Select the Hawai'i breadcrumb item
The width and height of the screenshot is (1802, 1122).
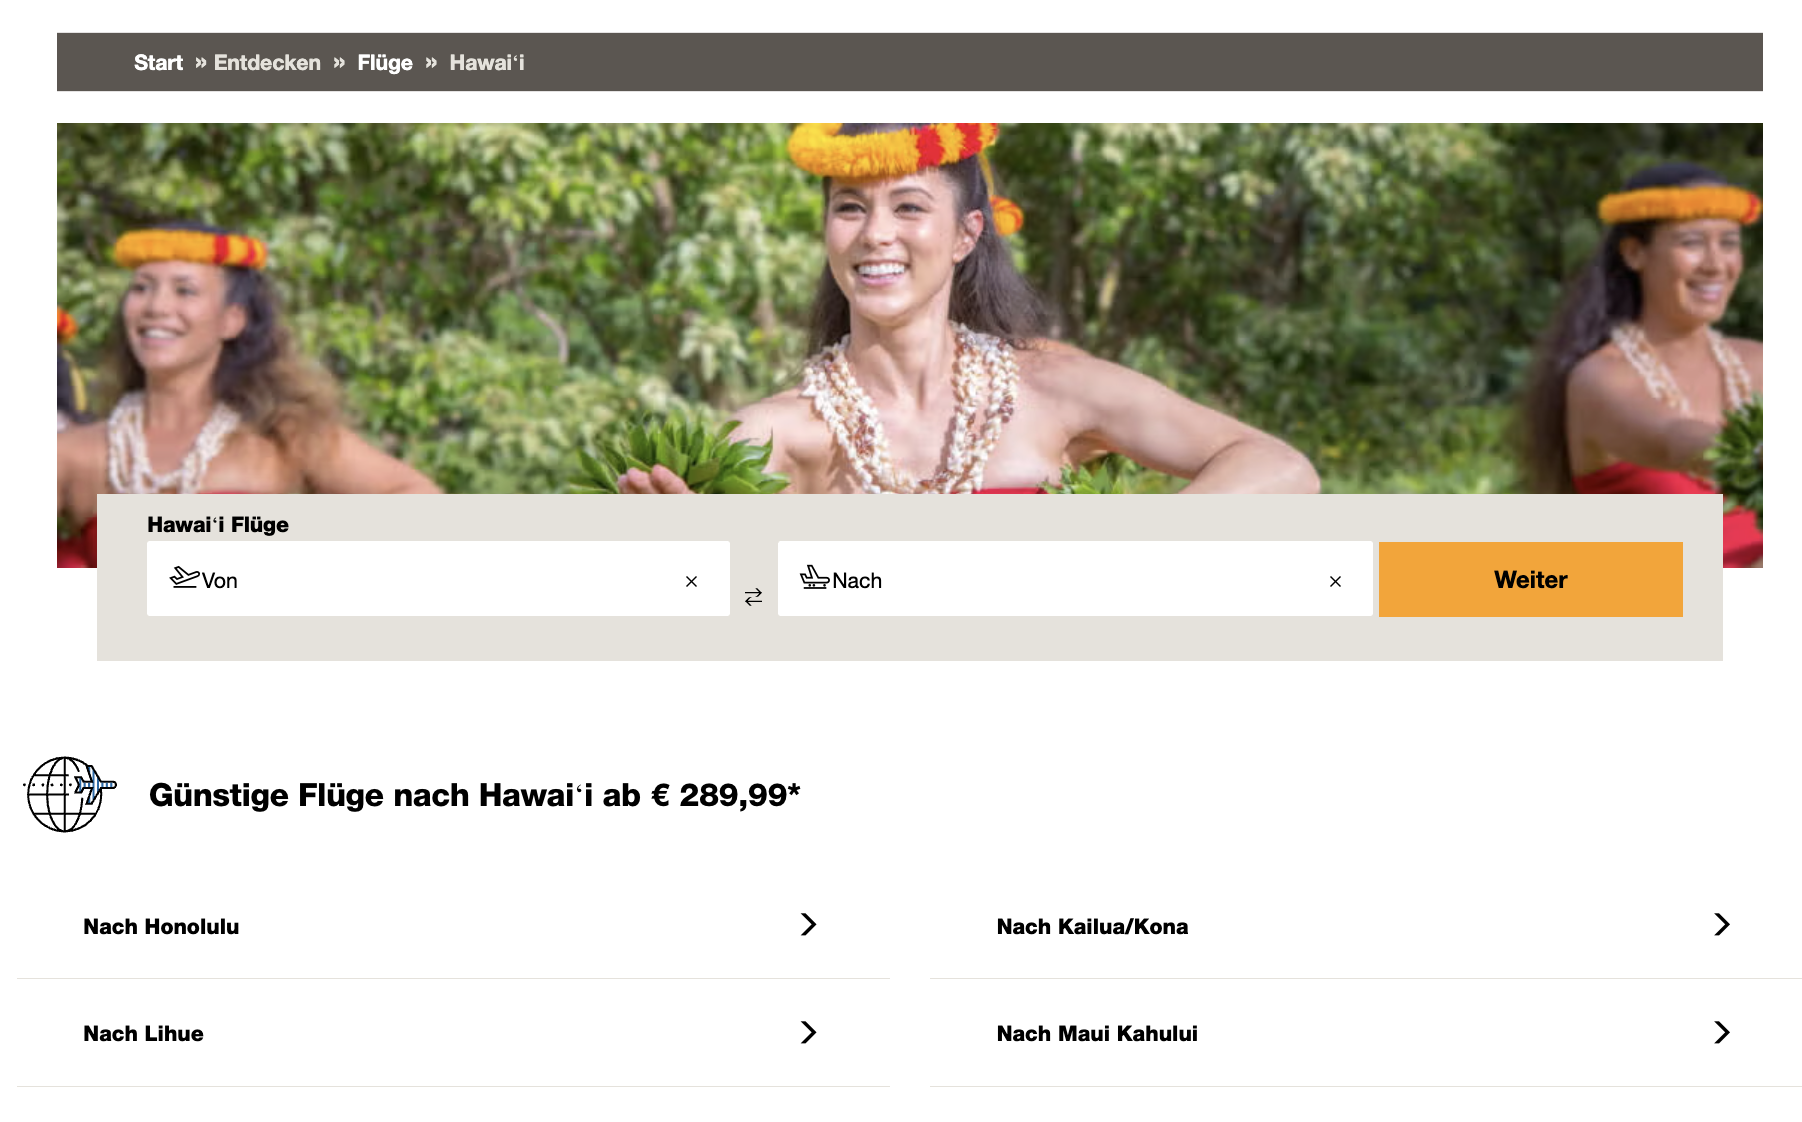tap(487, 63)
